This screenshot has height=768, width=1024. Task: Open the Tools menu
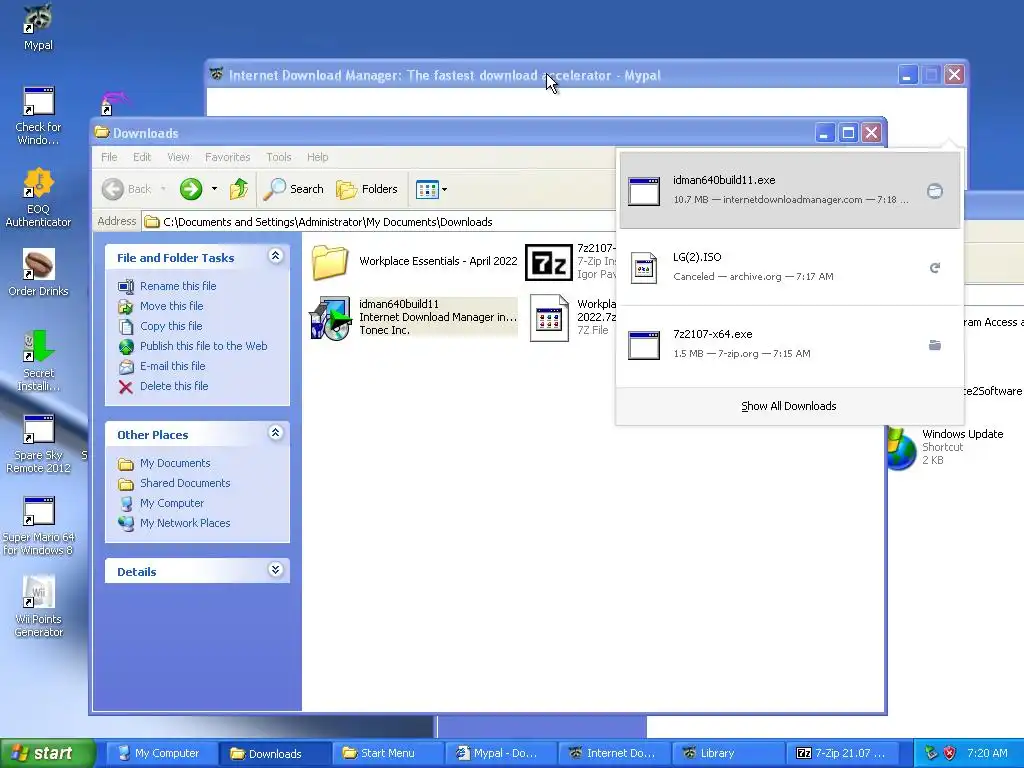click(x=279, y=157)
